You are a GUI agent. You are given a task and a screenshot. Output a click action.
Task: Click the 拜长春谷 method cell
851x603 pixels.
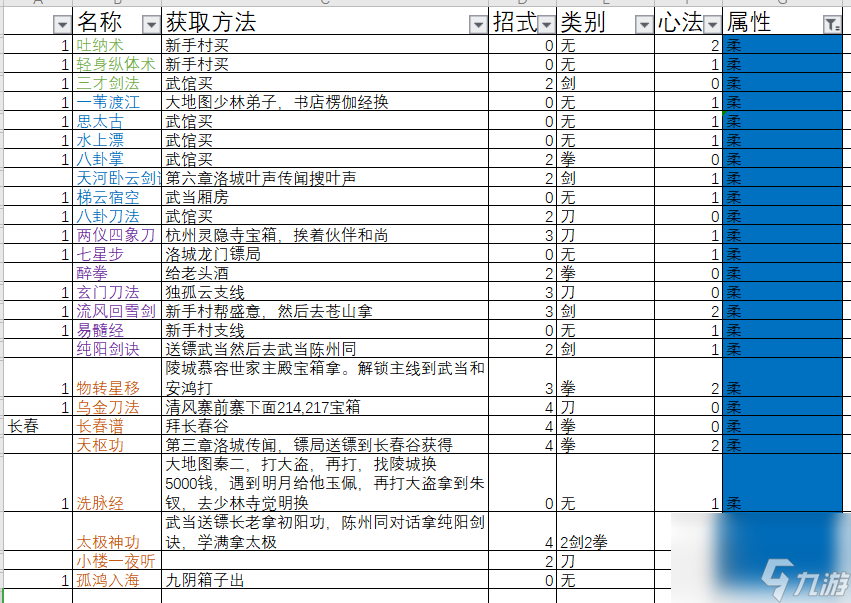pos(325,426)
